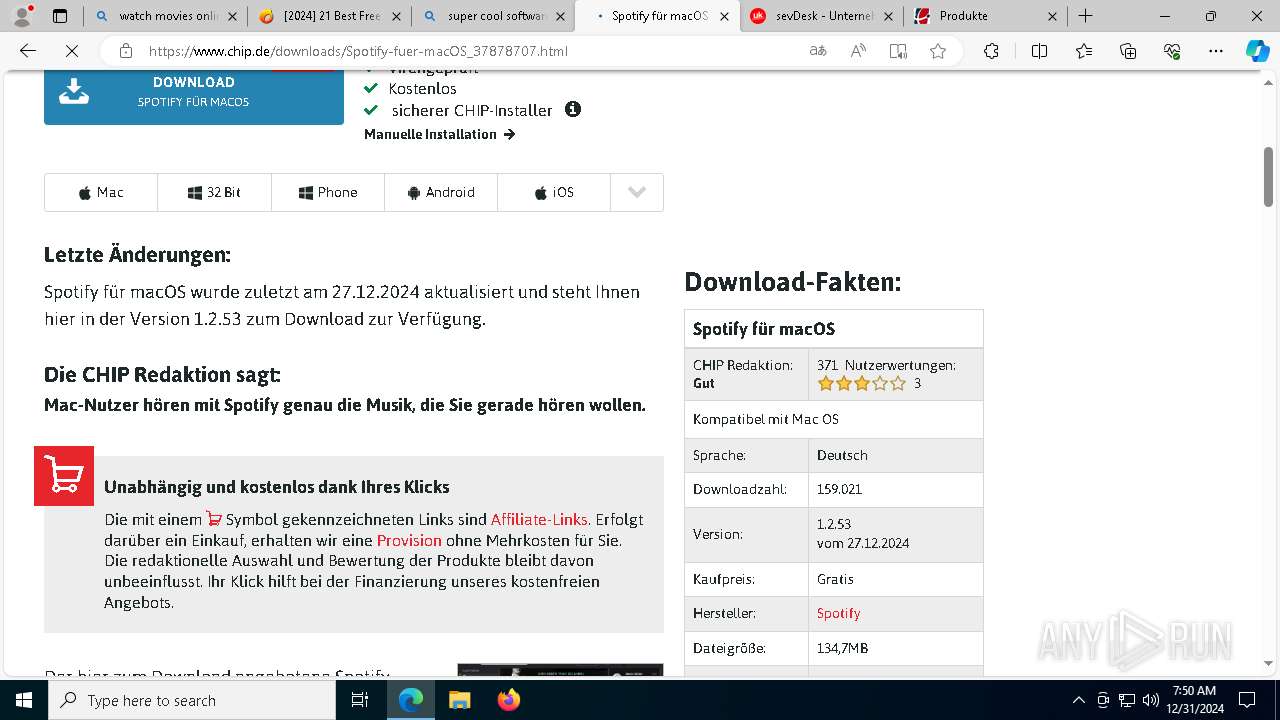Open the collections icon
The image size is (1280, 720).
point(1128,51)
